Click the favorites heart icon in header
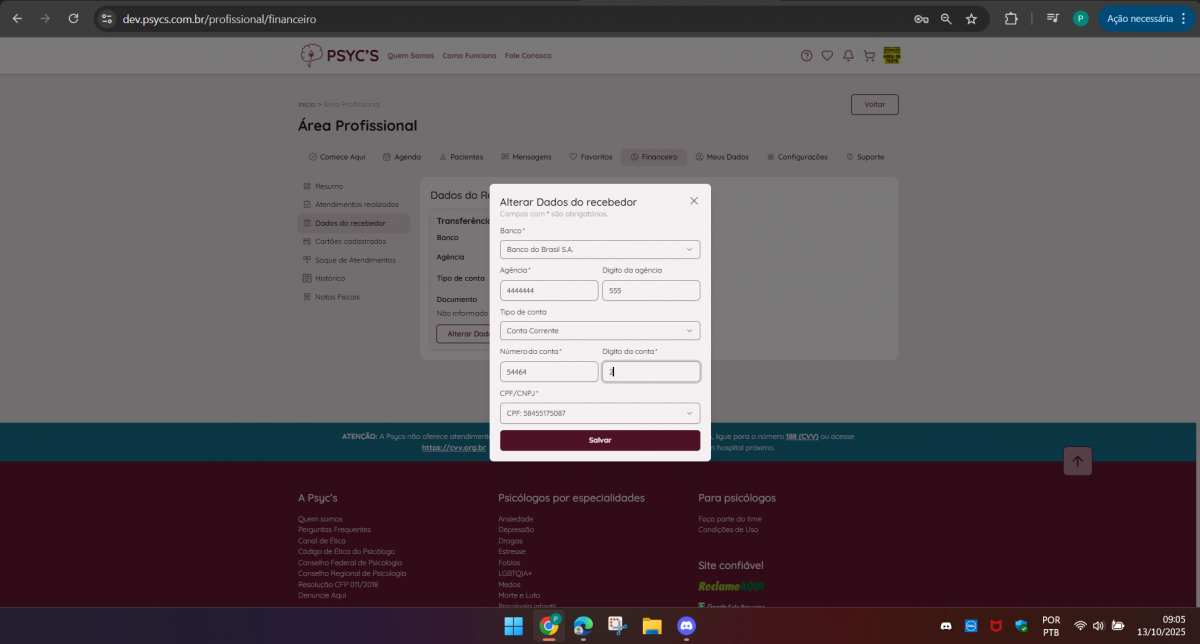 coord(827,56)
